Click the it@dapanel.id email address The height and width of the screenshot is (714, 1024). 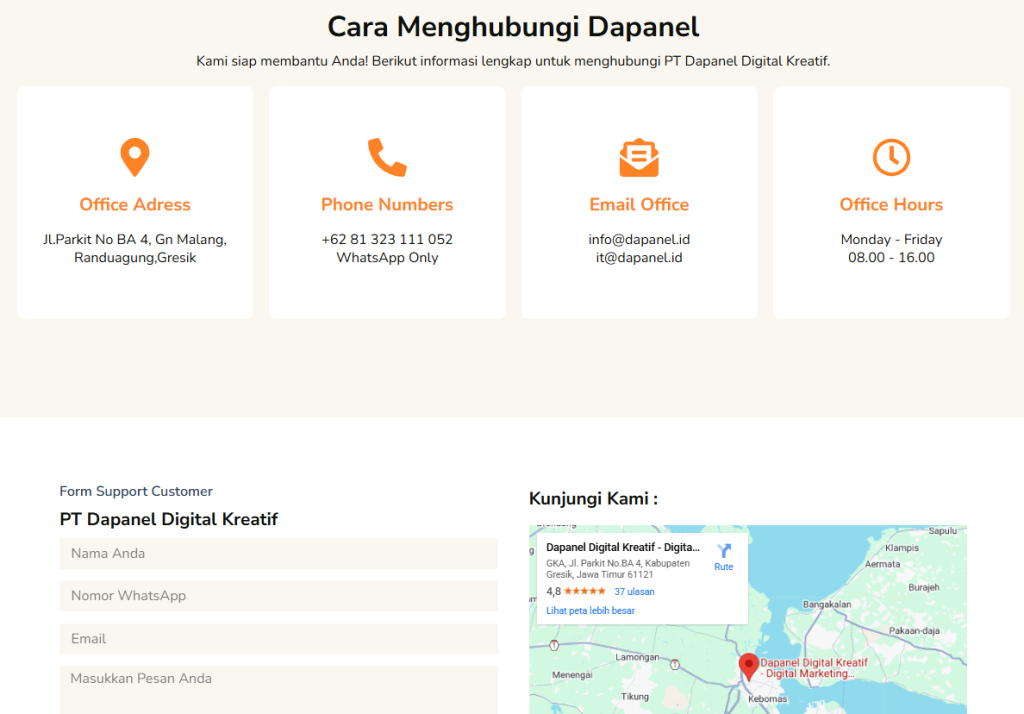(x=639, y=257)
